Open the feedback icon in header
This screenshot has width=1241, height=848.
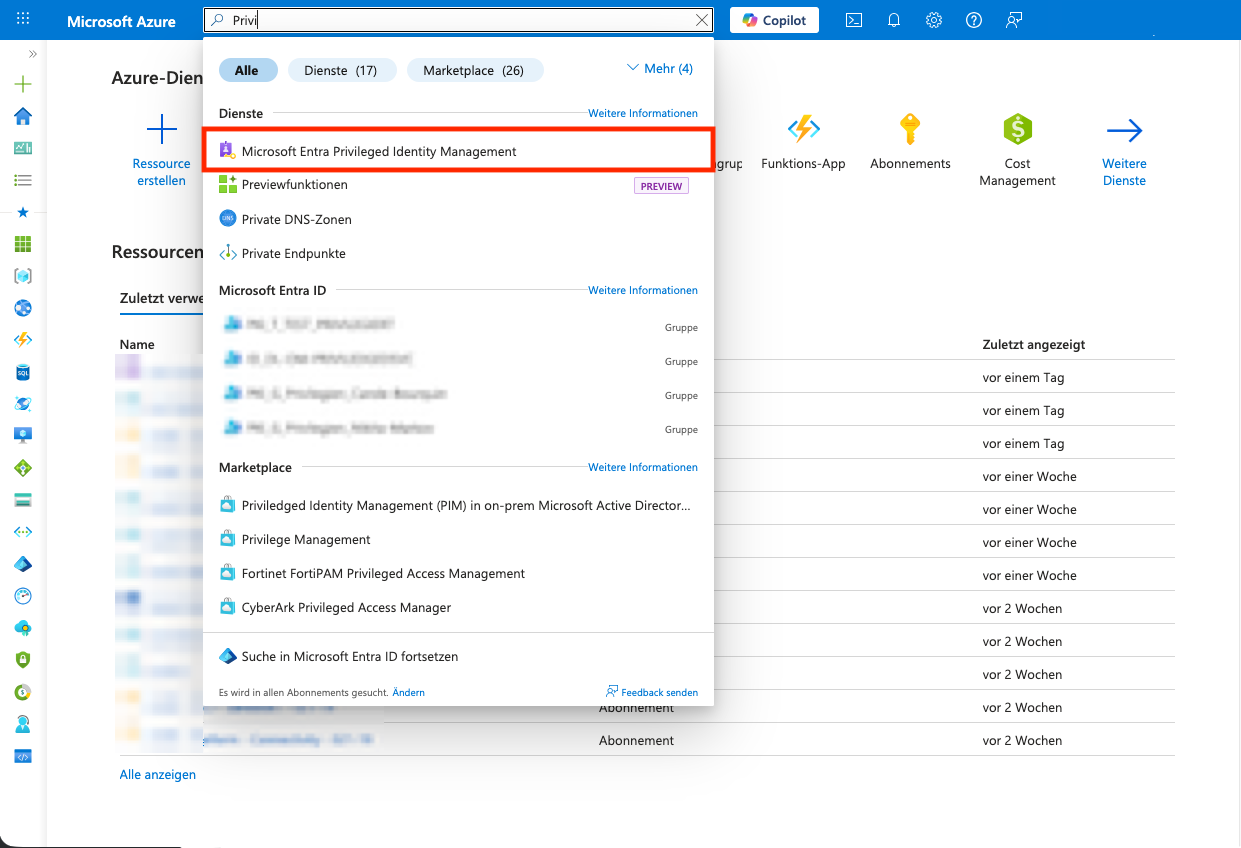click(1014, 20)
